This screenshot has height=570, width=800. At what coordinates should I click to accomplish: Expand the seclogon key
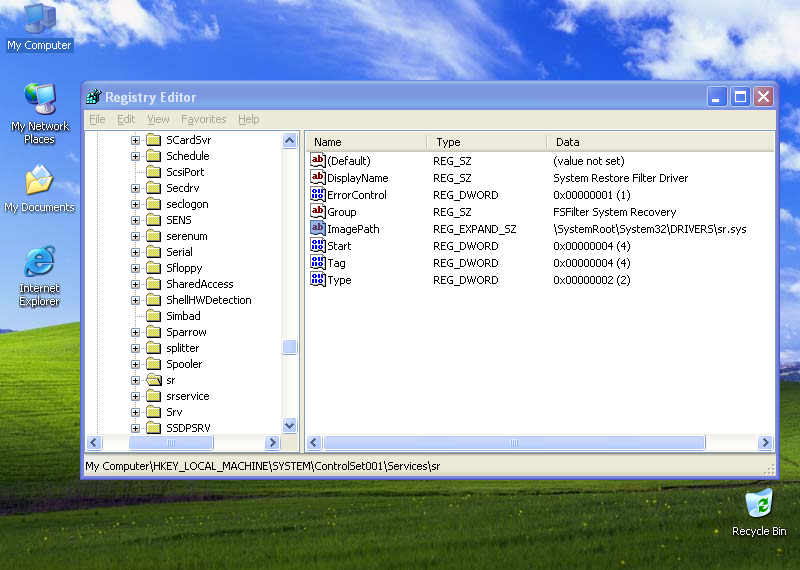135,204
